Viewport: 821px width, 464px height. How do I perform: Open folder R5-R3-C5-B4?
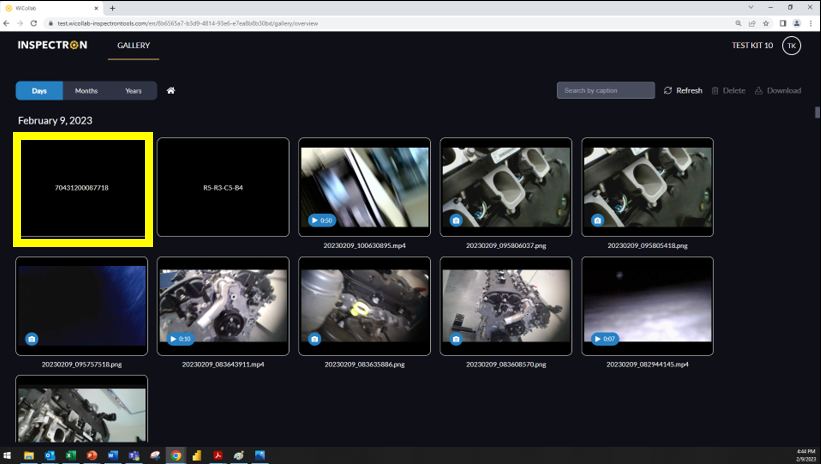(x=223, y=187)
